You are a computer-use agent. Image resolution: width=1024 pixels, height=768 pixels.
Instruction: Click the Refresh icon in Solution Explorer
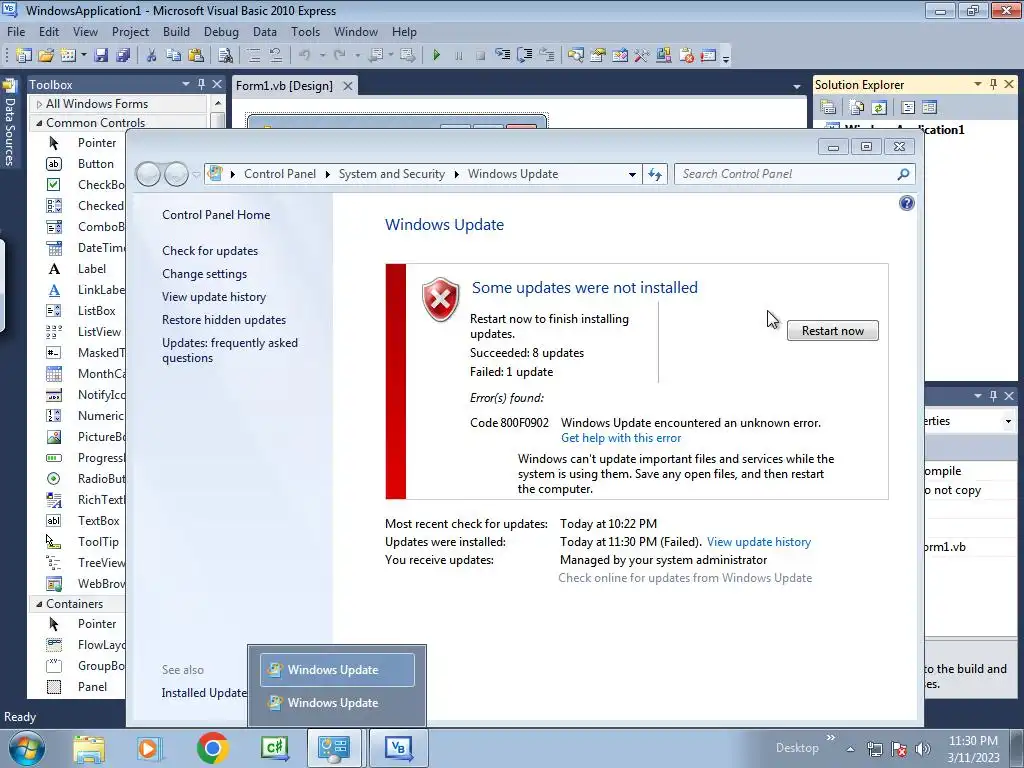[879, 107]
